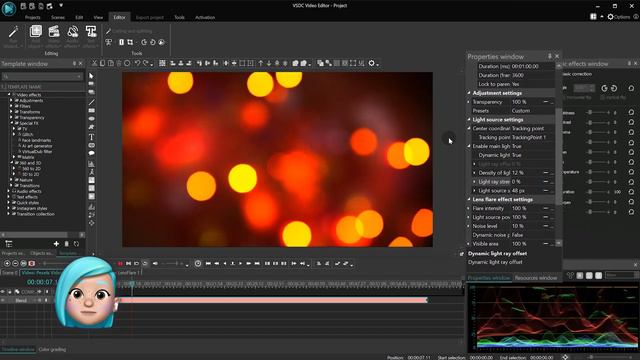Click the Run Wizard wand icon
This screenshot has height=360, width=640.
click(13, 32)
